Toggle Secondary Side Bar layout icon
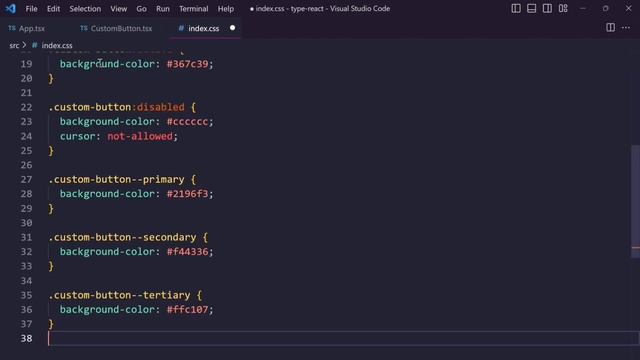 (x=547, y=8)
